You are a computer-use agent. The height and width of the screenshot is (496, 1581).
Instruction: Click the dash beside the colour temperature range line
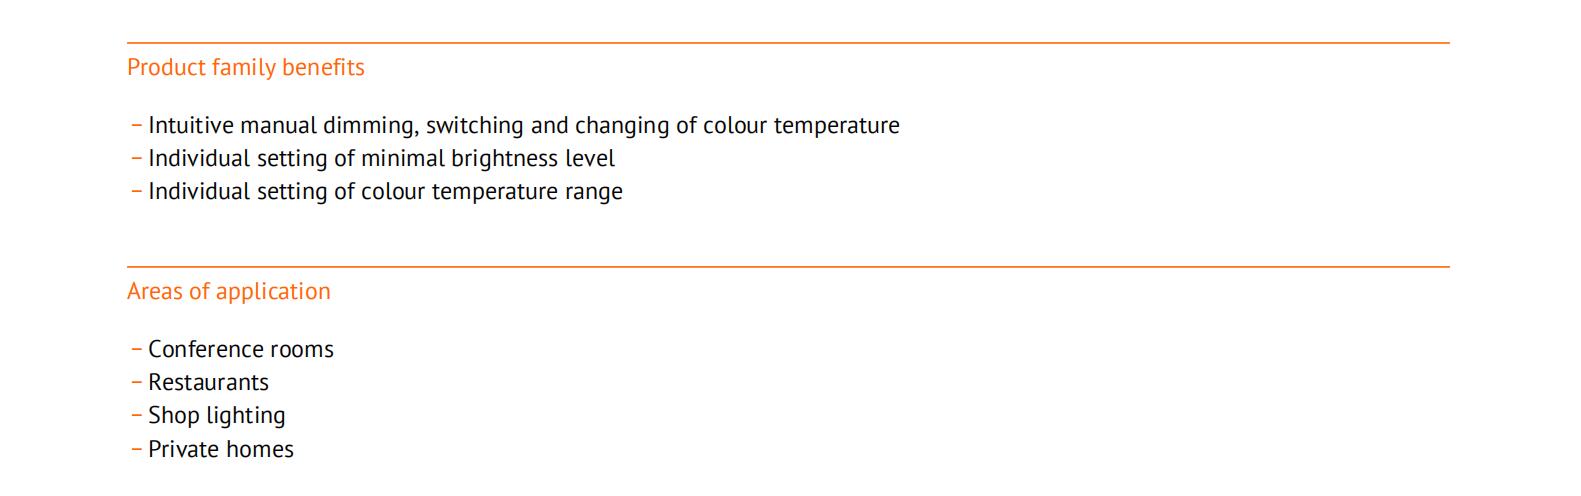tap(136, 191)
